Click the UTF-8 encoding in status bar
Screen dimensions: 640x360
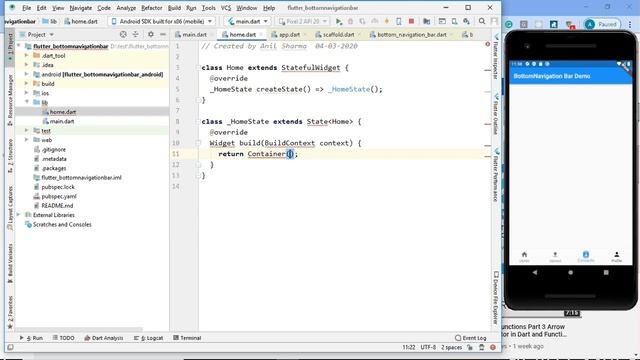[428, 347]
